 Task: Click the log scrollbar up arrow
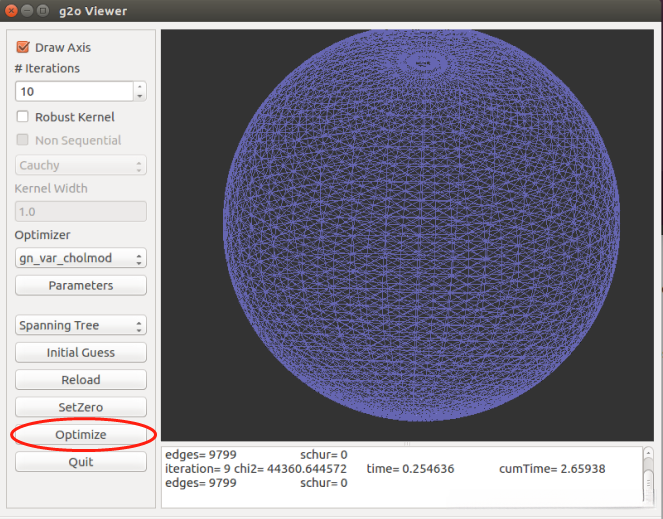click(x=648, y=453)
